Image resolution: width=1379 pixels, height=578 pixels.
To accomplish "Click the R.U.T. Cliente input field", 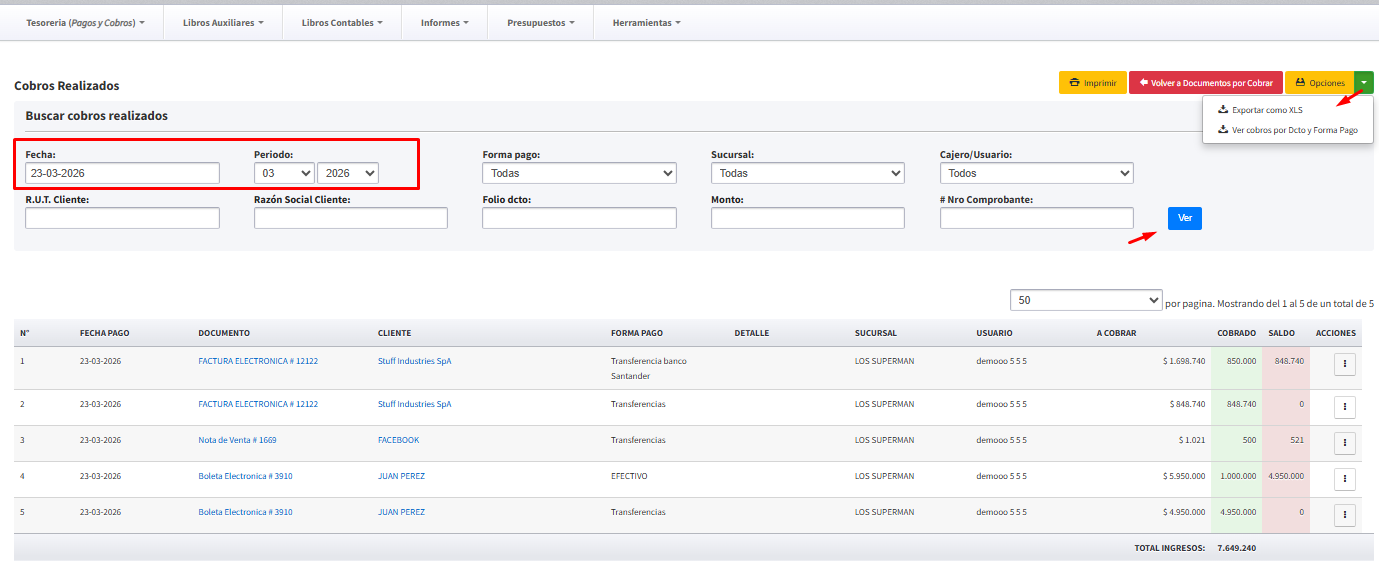I will coord(122,218).
